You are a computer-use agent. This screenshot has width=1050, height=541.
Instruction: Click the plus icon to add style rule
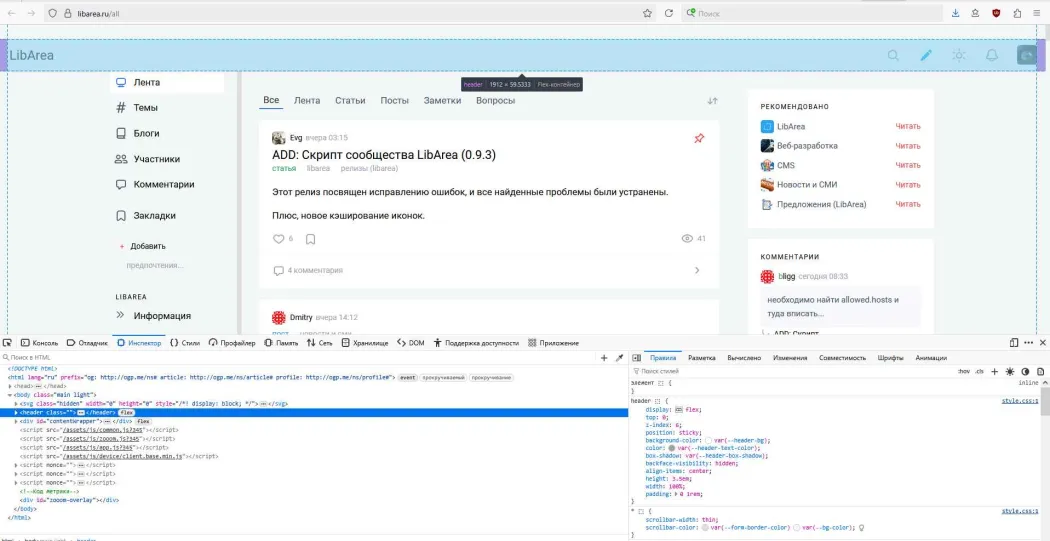[x=995, y=371]
